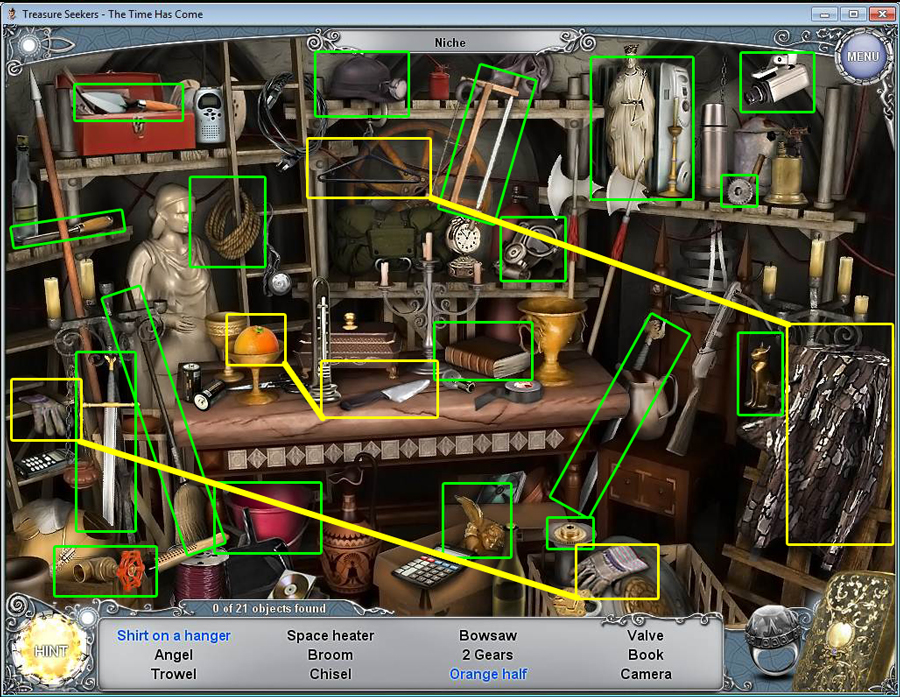Open the game MENU button

[862, 56]
